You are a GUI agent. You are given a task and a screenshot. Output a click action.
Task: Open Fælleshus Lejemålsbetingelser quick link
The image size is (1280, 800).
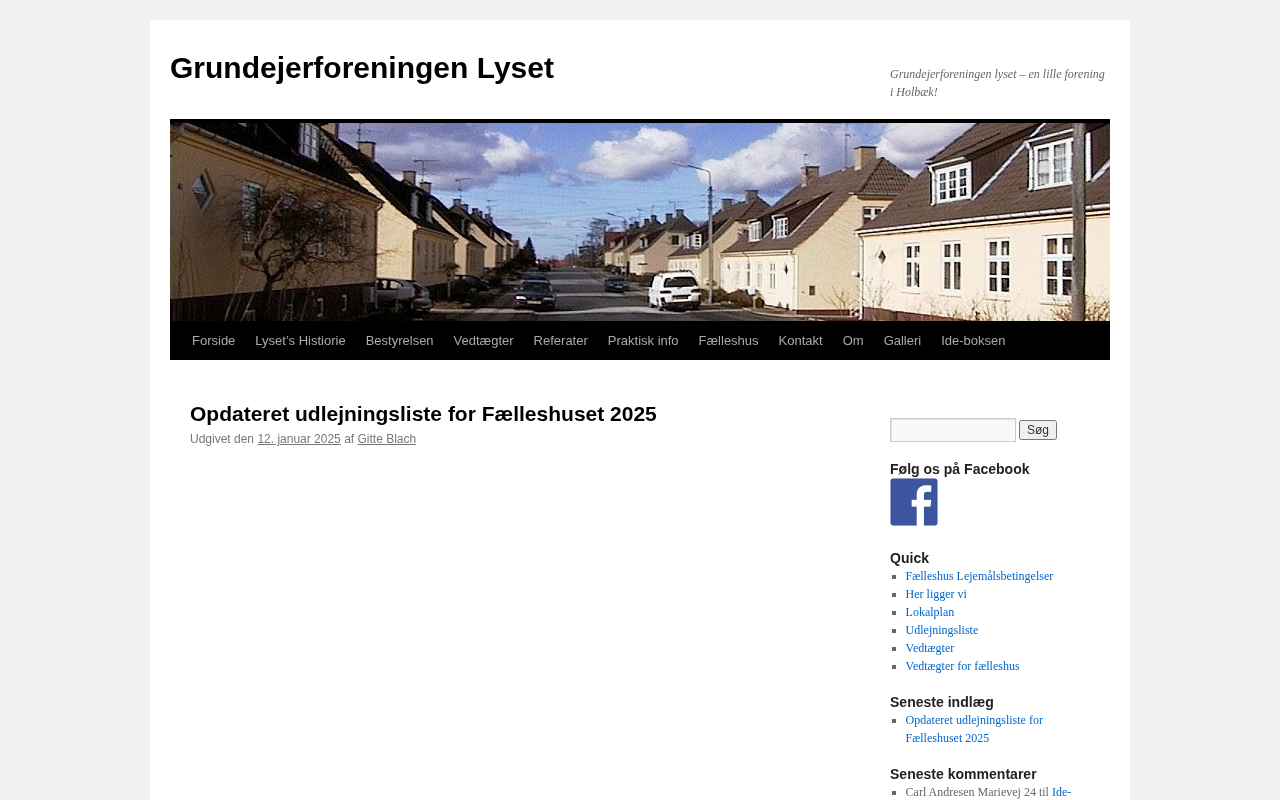point(979,576)
